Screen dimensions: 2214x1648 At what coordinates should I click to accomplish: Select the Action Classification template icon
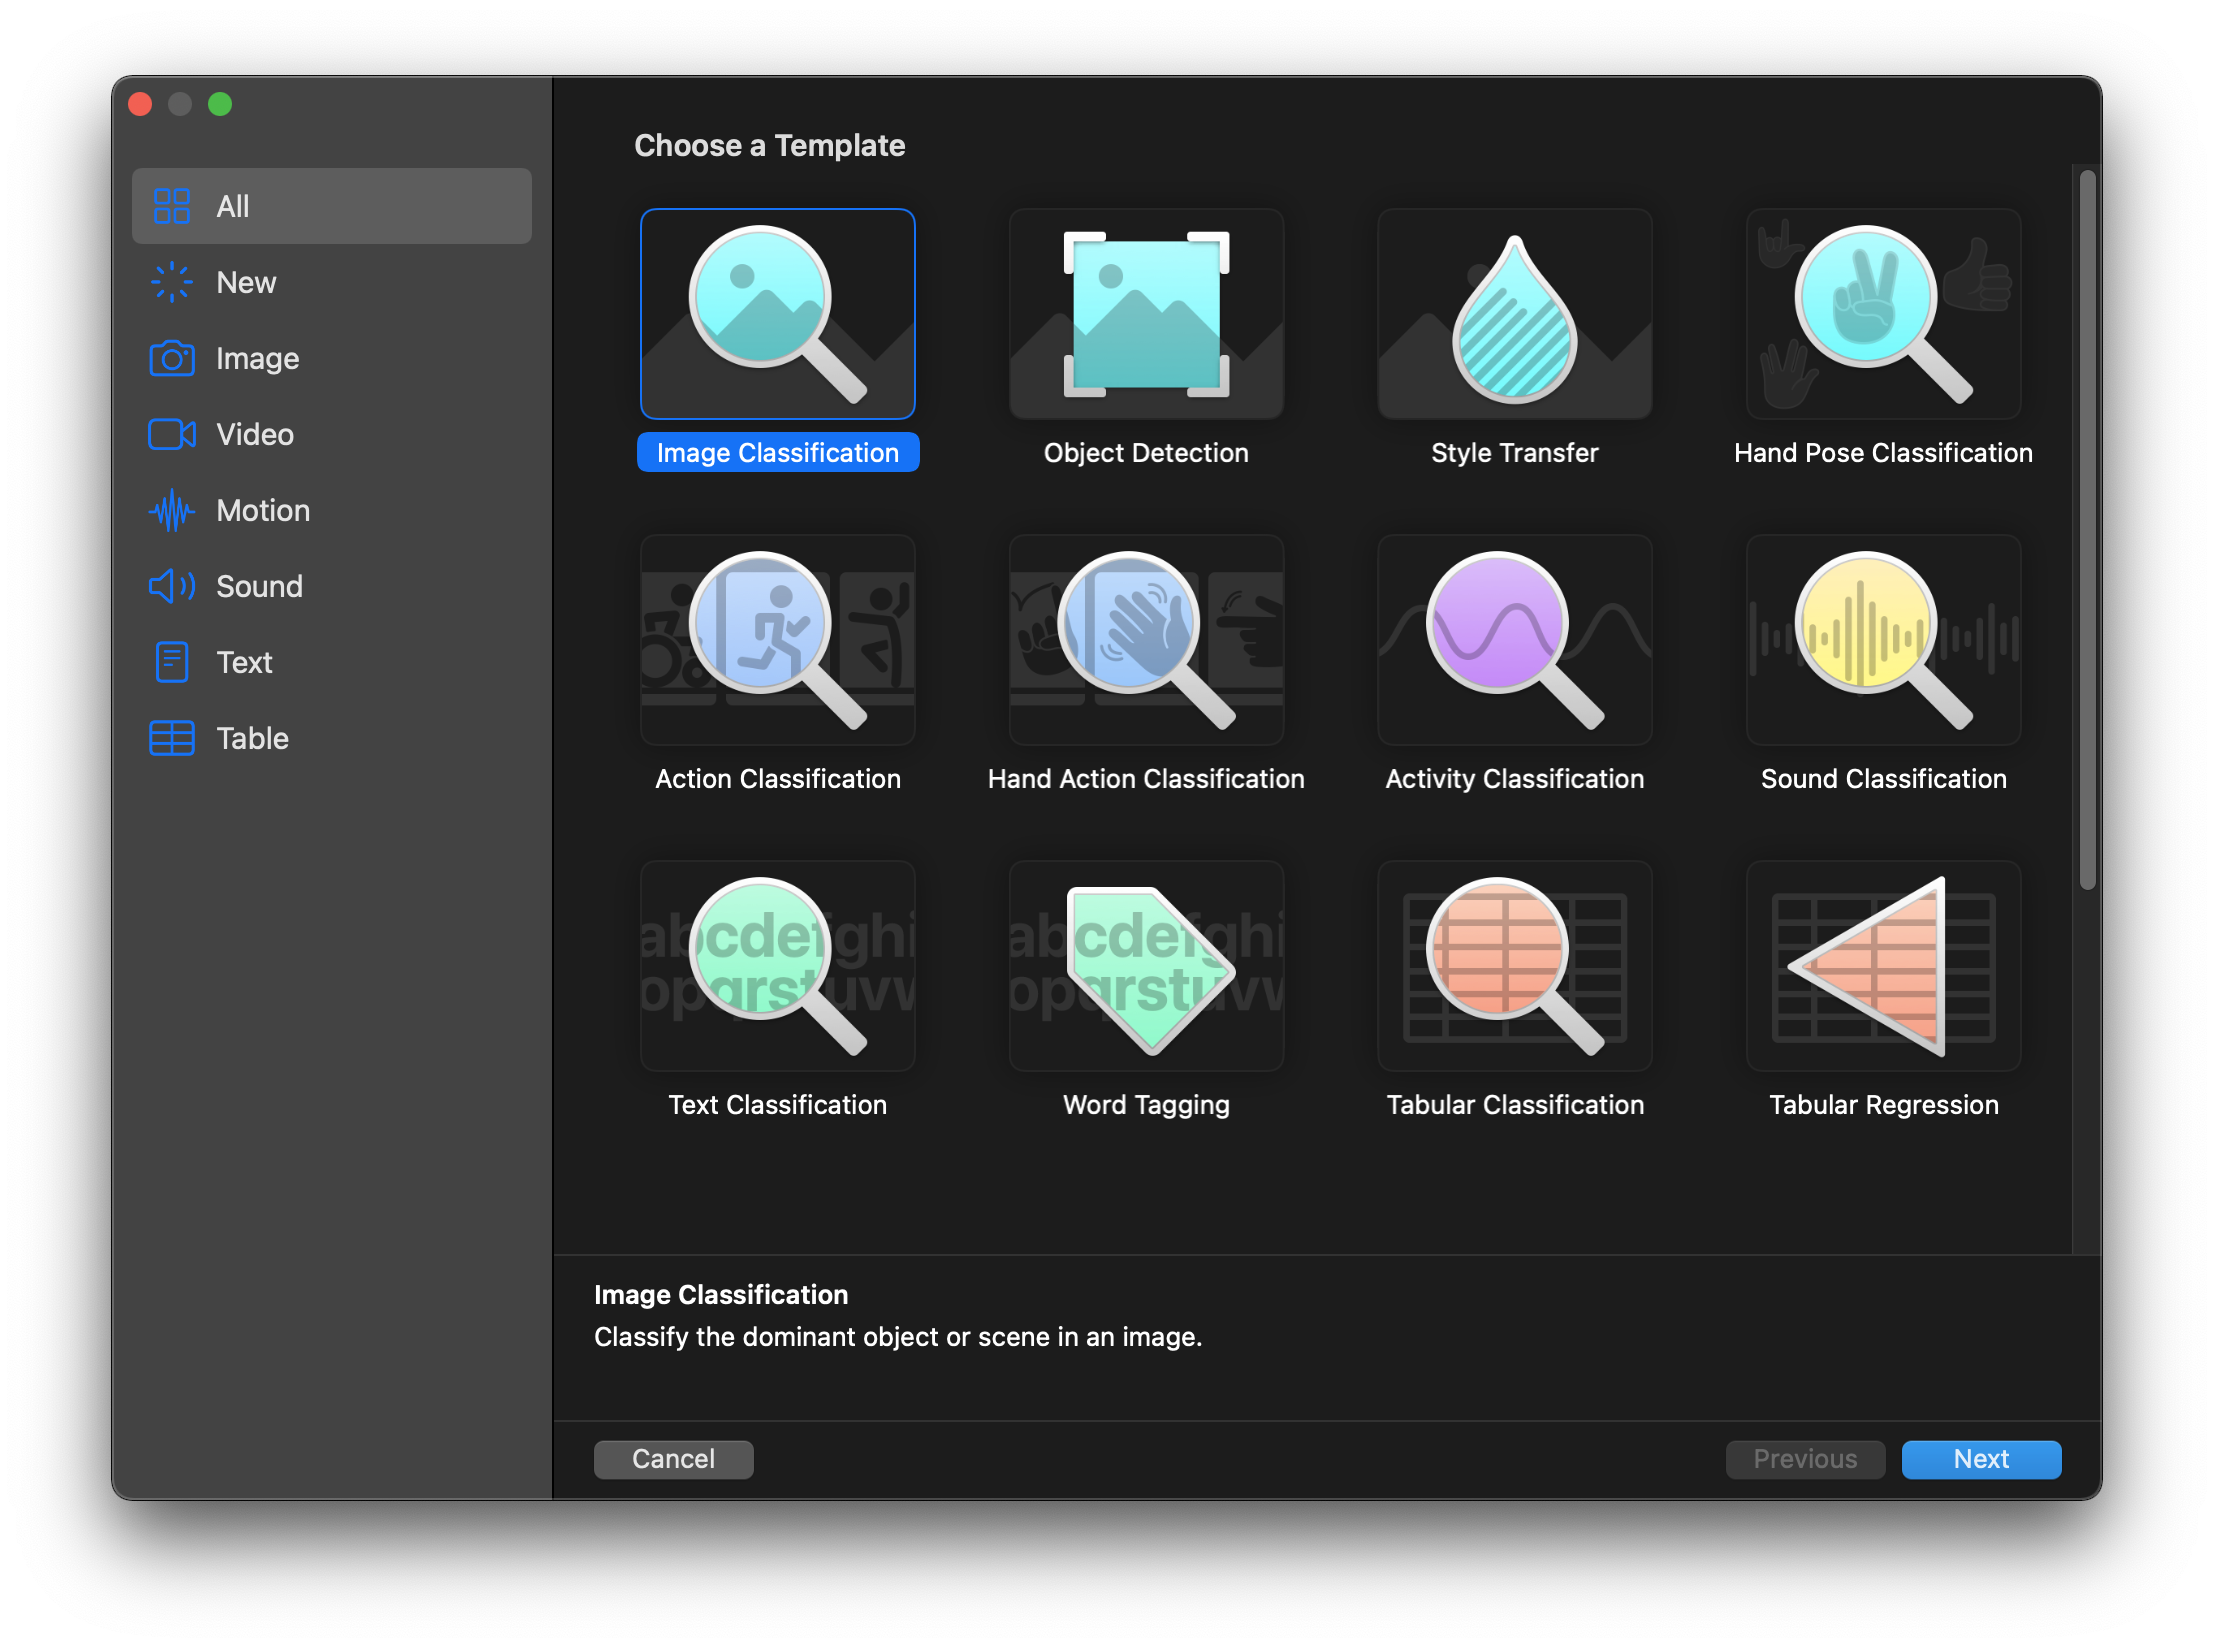click(x=777, y=640)
